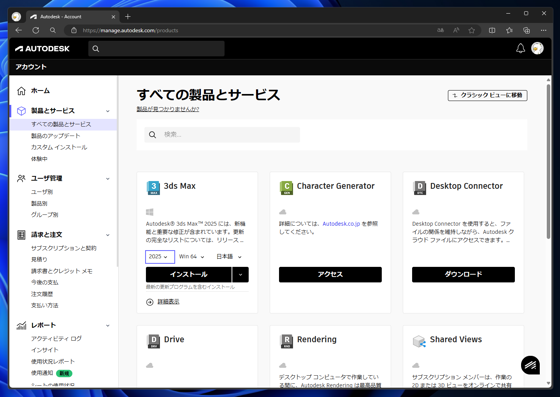Screen dimensions: 560x397
Task: Open 注文履歴 in sidebar
Action: point(42,294)
